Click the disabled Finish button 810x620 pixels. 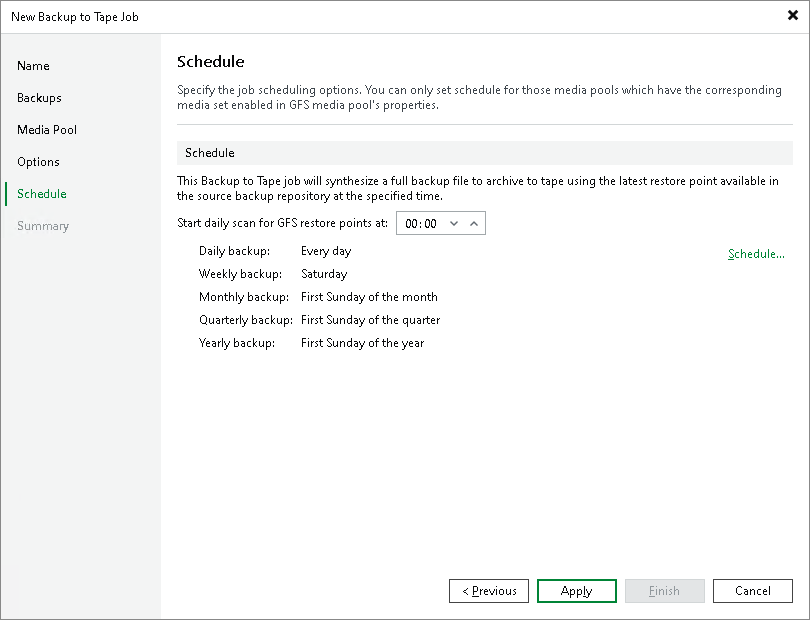pyautogui.click(x=664, y=591)
